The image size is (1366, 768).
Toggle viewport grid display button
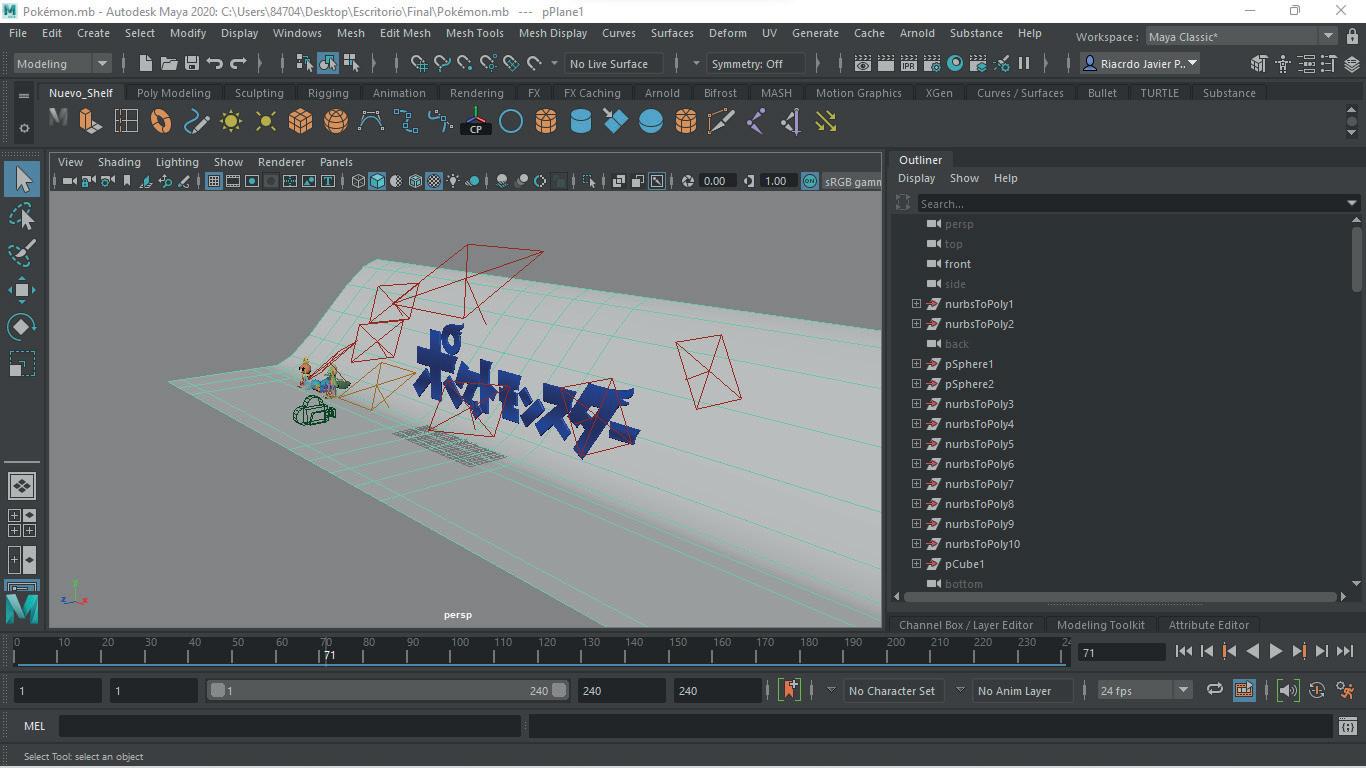click(x=214, y=181)
